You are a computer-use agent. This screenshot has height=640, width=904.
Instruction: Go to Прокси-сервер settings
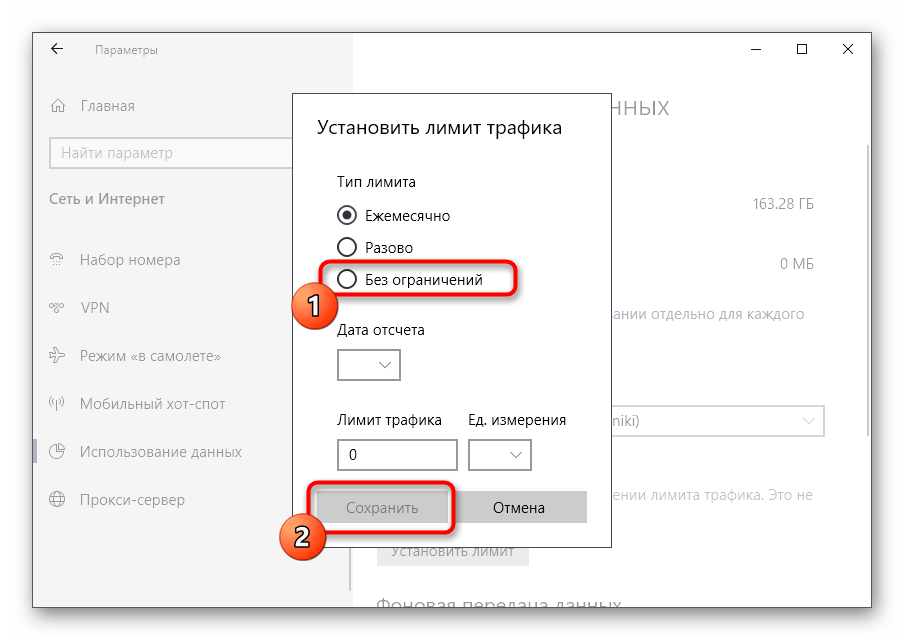click(x=132, y=500)
